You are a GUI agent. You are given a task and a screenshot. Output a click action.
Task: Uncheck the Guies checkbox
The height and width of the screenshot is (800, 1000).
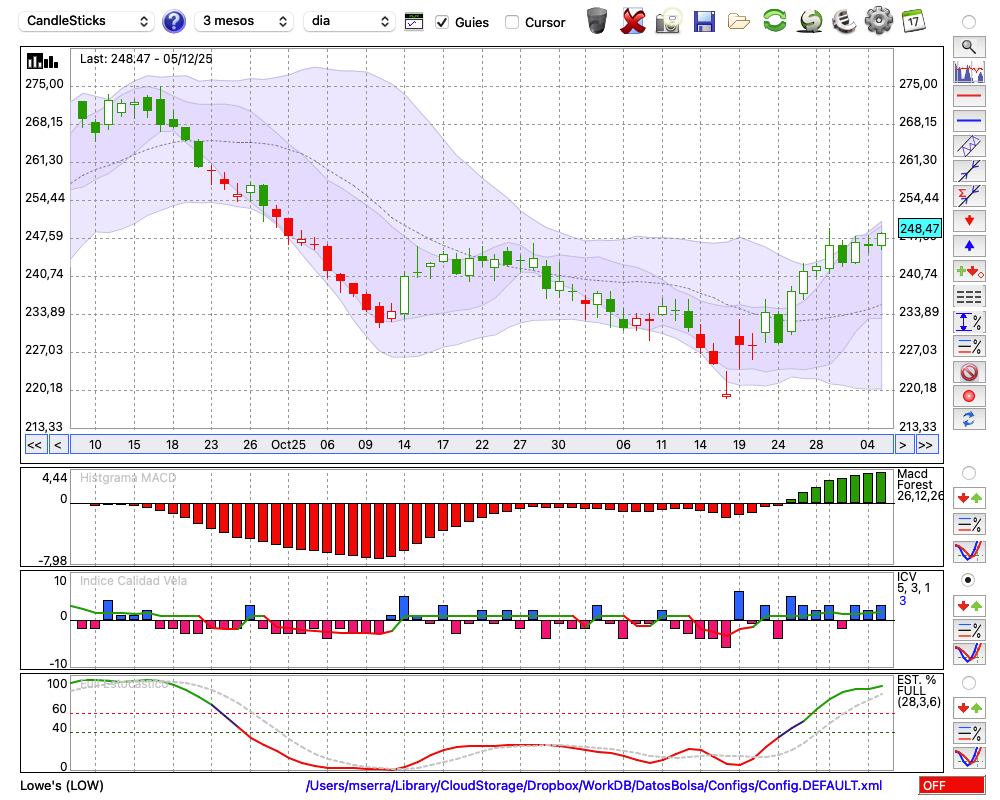coord(441,22)
